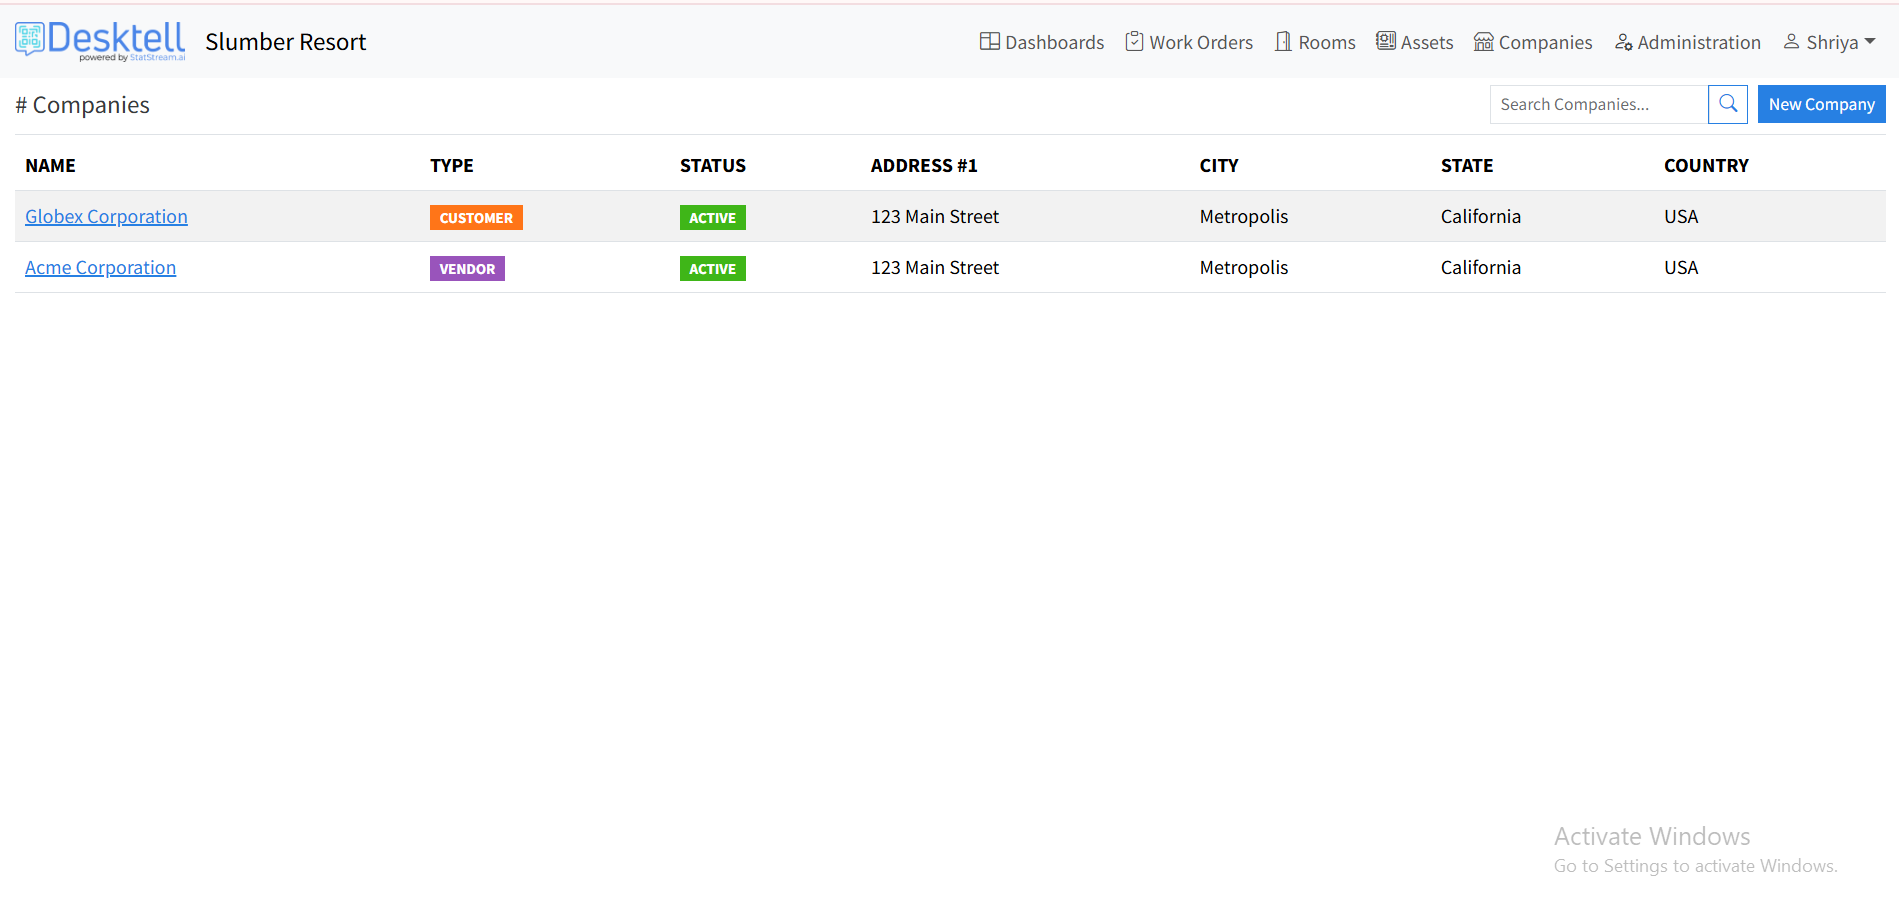The width and height of the screenshot is (1899, 924).
Task: Click the Work Orders clipboard icon
Action: tap(1134, 41)
